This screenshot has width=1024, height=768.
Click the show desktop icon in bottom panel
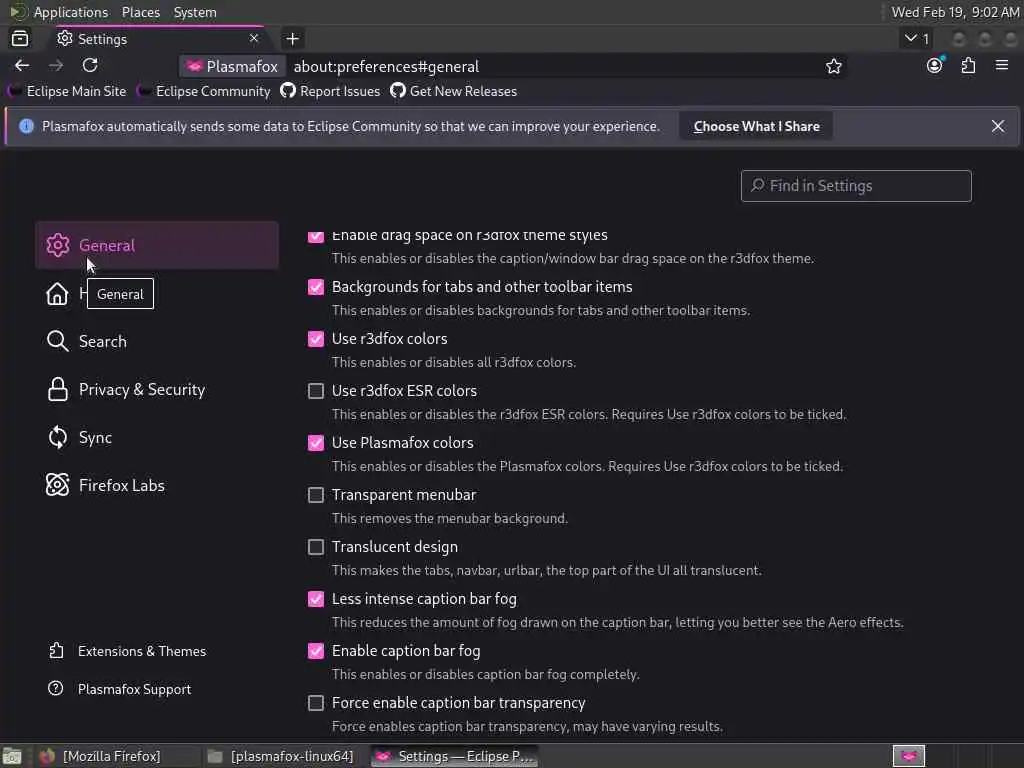click(x=12, y=757)
